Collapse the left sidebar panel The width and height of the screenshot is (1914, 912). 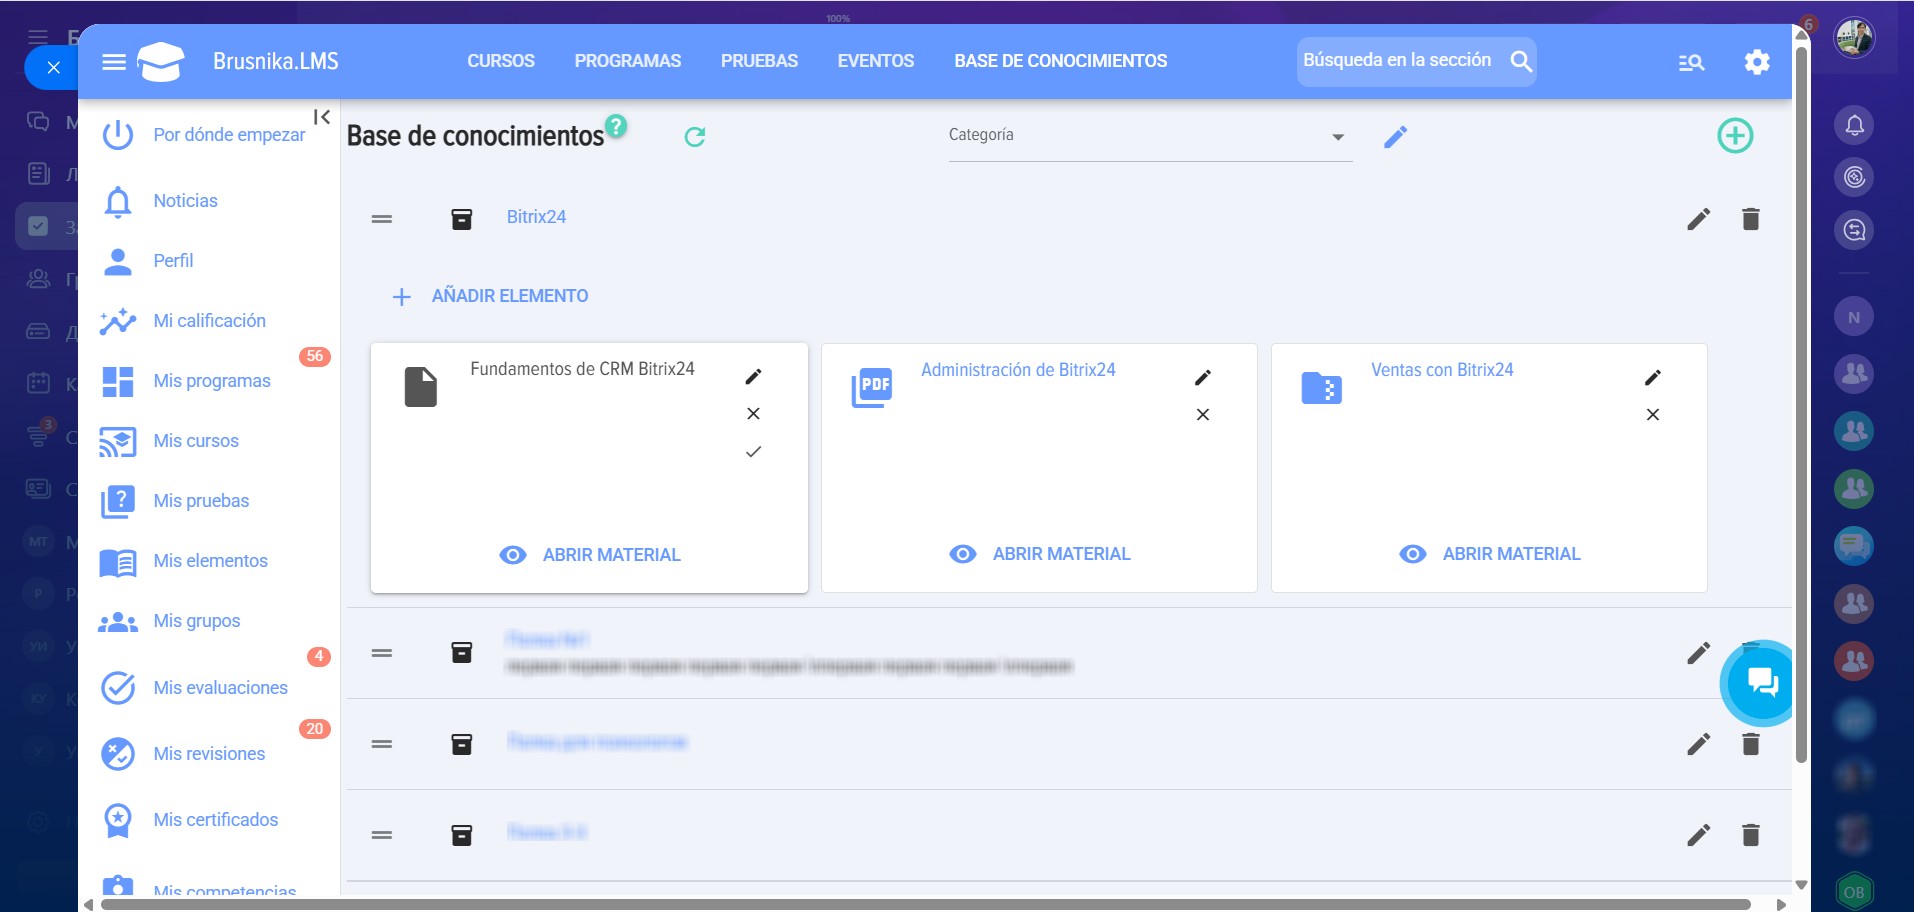click(x=321, y=117)
